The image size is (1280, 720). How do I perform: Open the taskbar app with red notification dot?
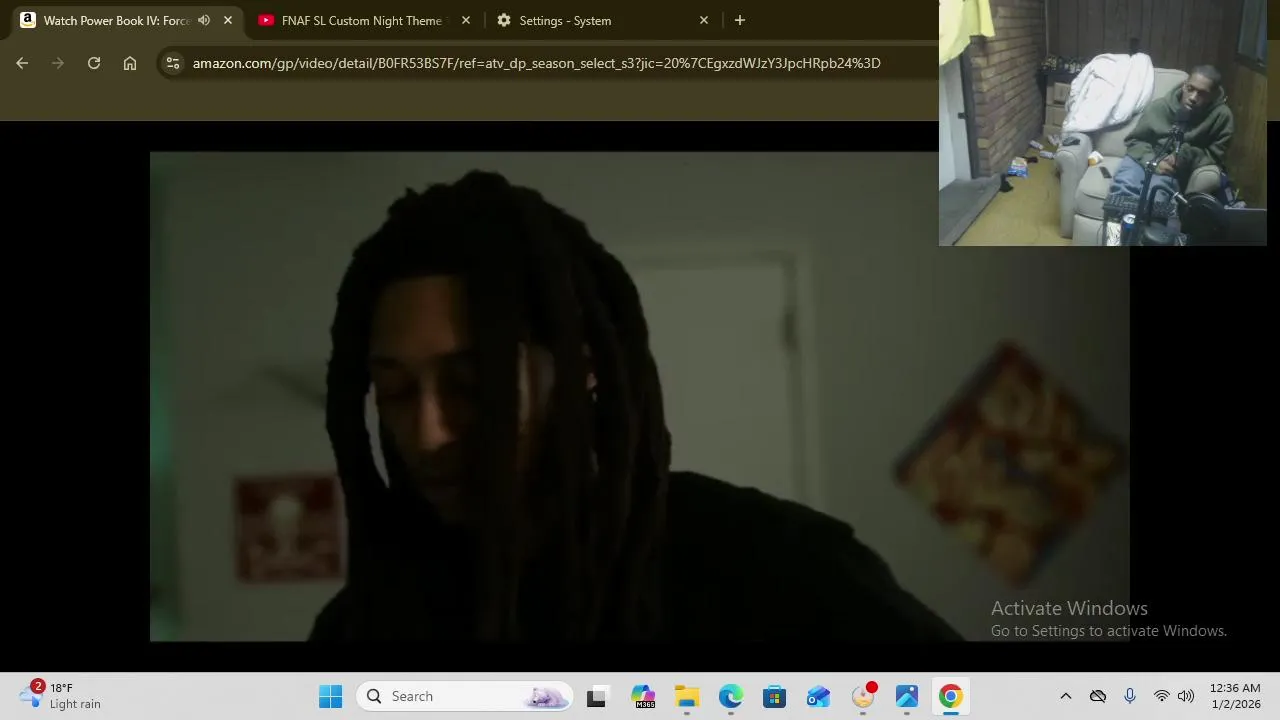[863, 696]
